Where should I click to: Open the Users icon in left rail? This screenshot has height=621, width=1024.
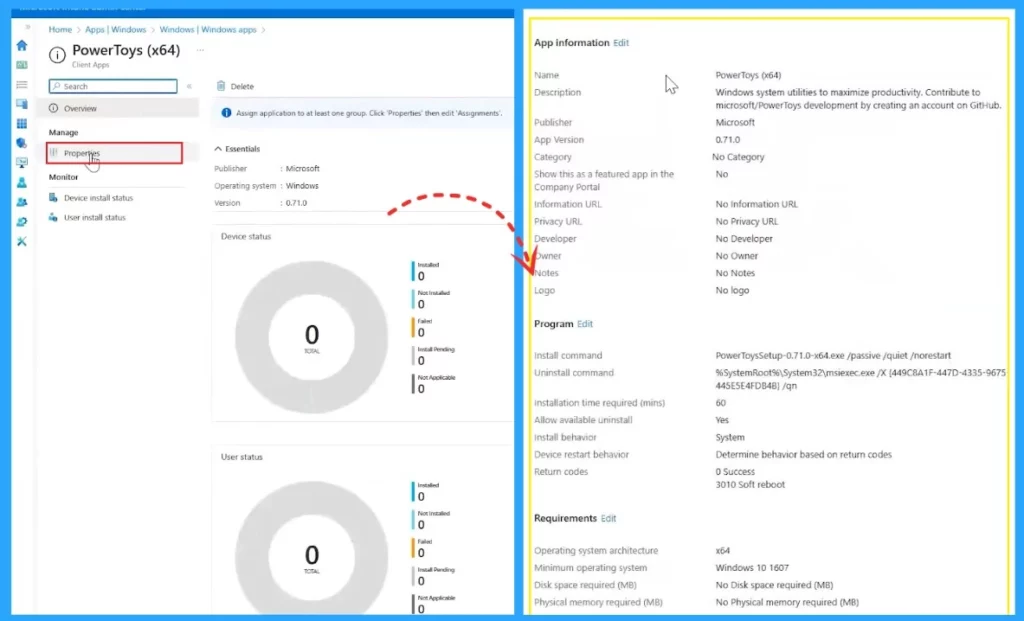[x=22, y=182]
